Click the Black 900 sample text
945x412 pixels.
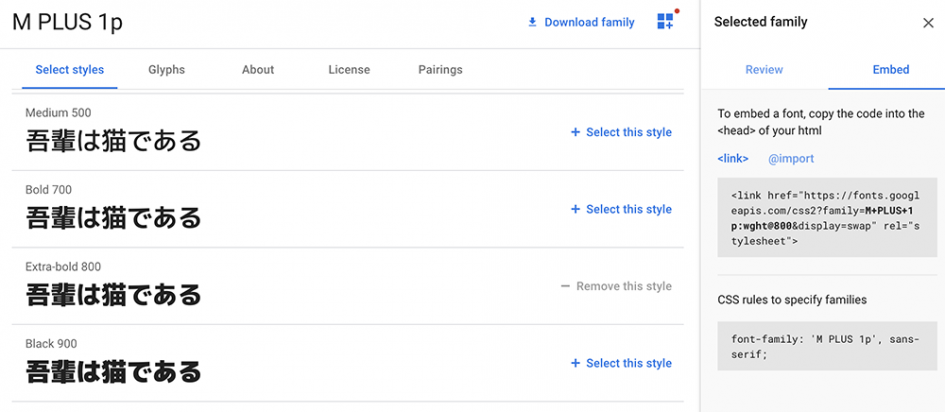pyautogui.click(x=113, y=372)
